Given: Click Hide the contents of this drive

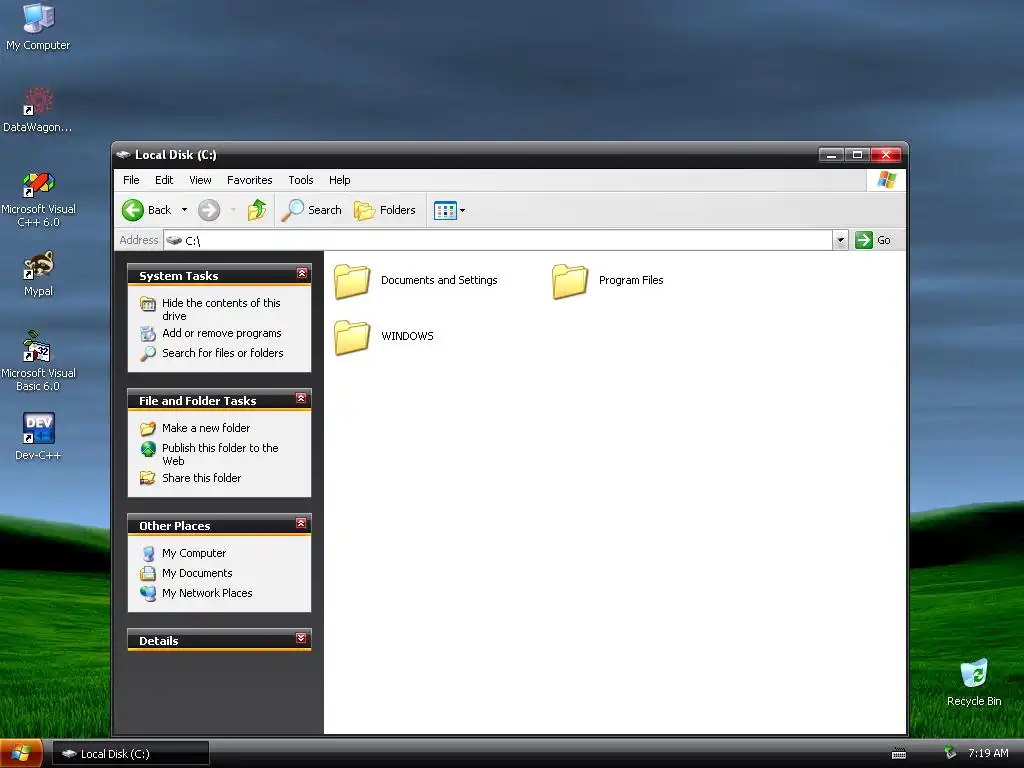Looking at the screenshot, I should coord(221,310).
